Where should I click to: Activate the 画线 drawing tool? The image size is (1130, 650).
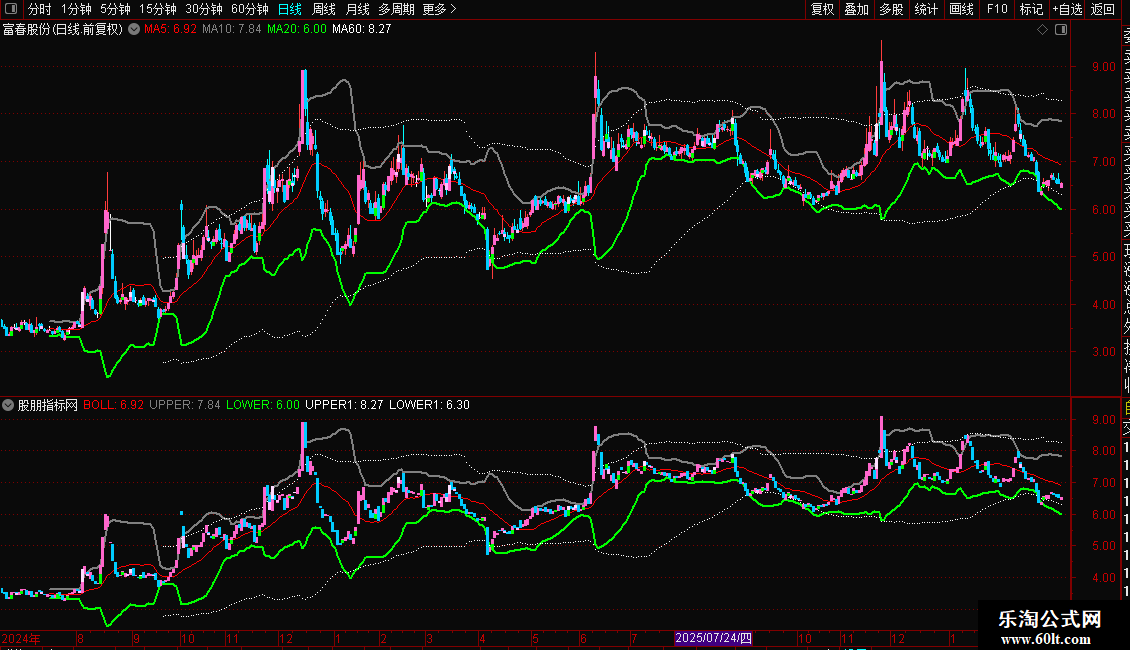pyautogui.click(x=961, y=9)
